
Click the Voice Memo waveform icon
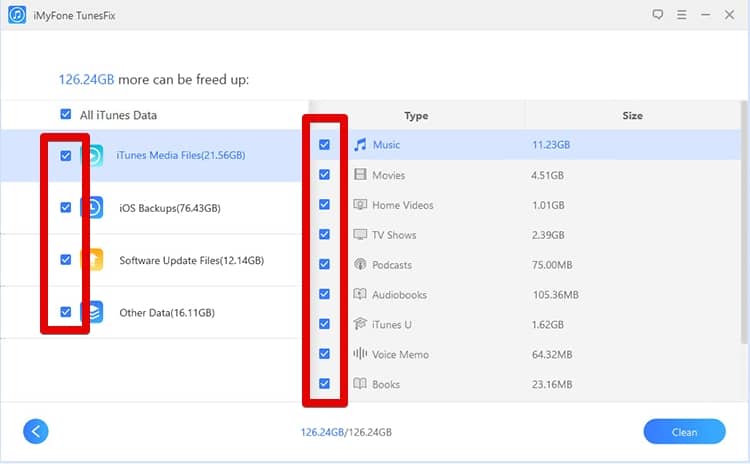click(x=360, y=354)
